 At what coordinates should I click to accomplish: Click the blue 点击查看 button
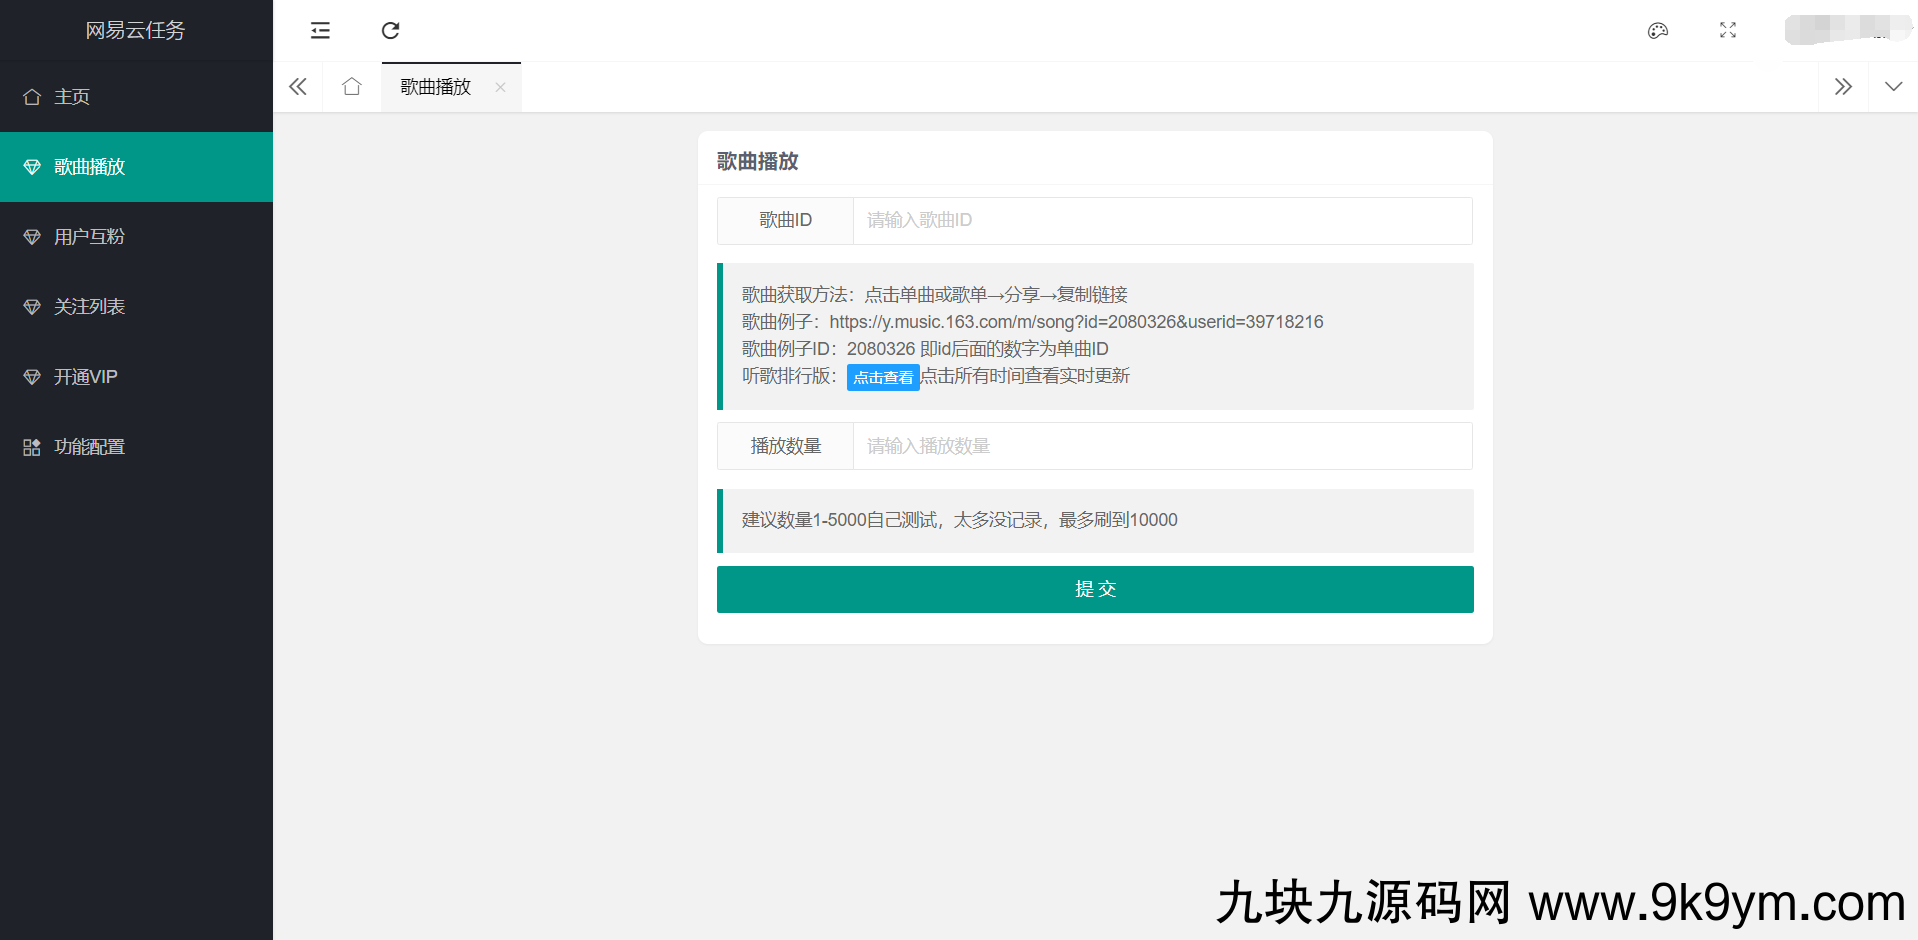tap(882, 377)
